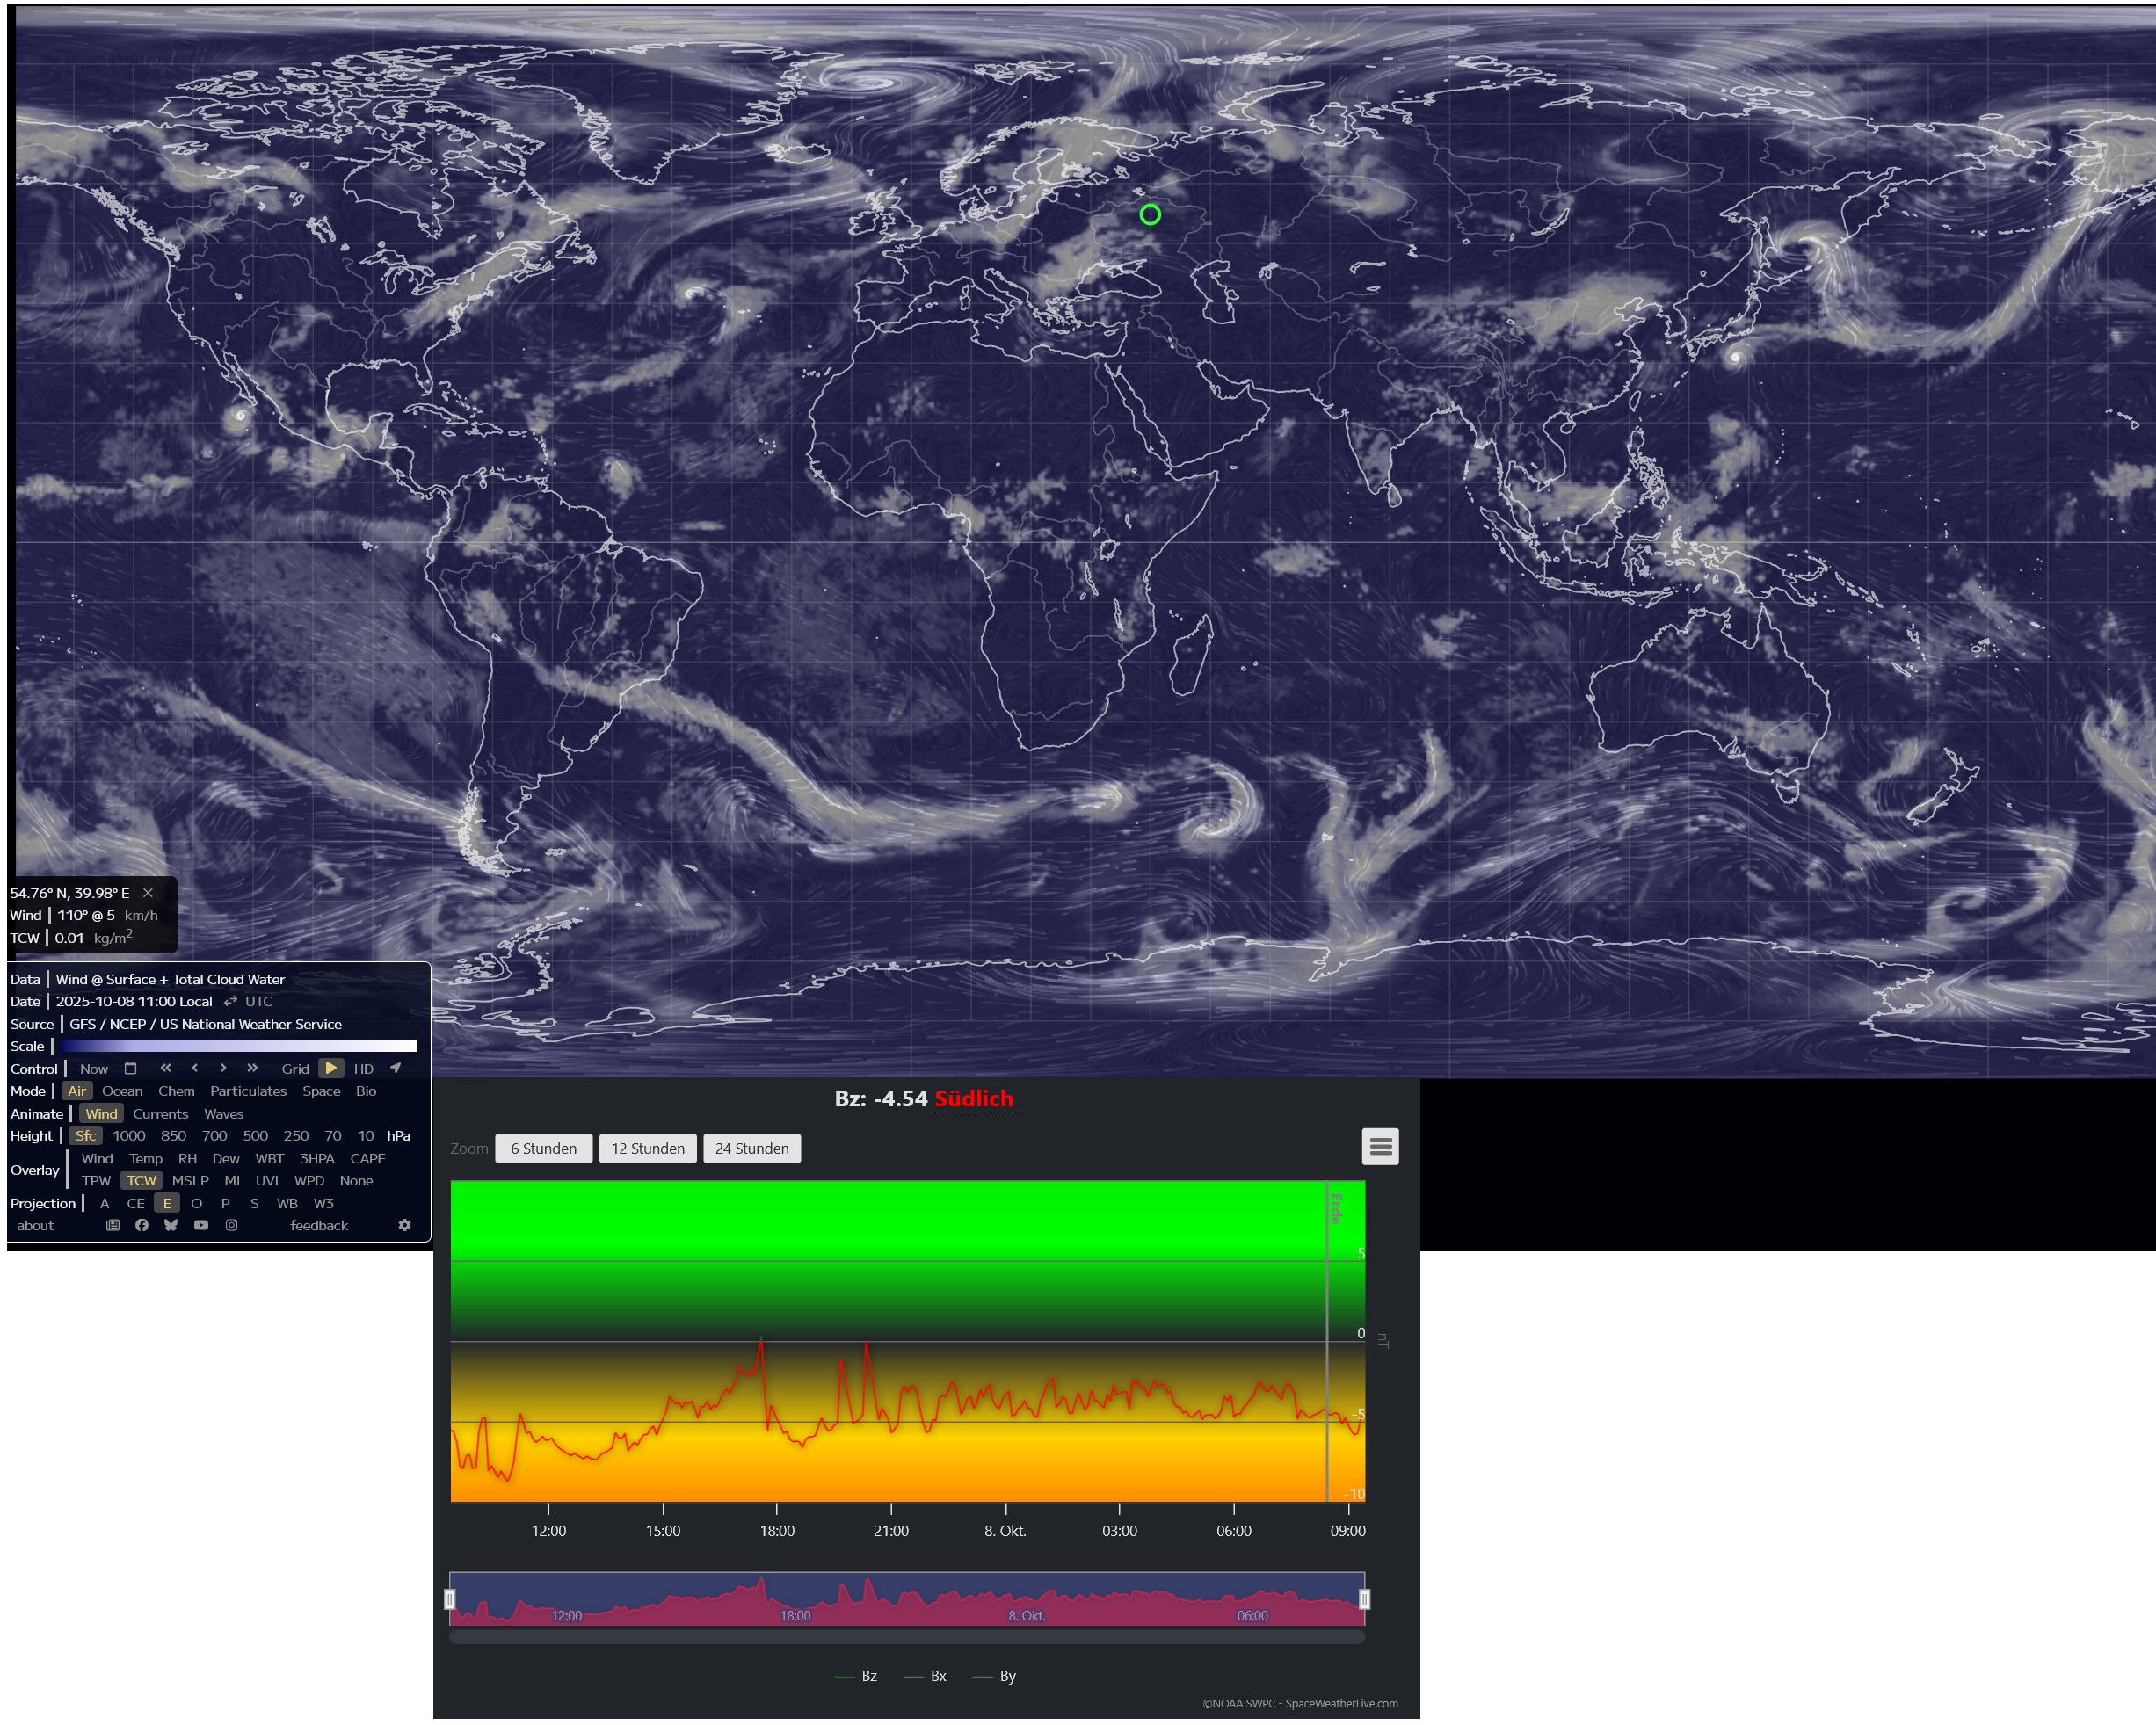Viewport: 2156px width, 1725px height.
Task: Click the green location marker on map
Action: pos(1150,214)
